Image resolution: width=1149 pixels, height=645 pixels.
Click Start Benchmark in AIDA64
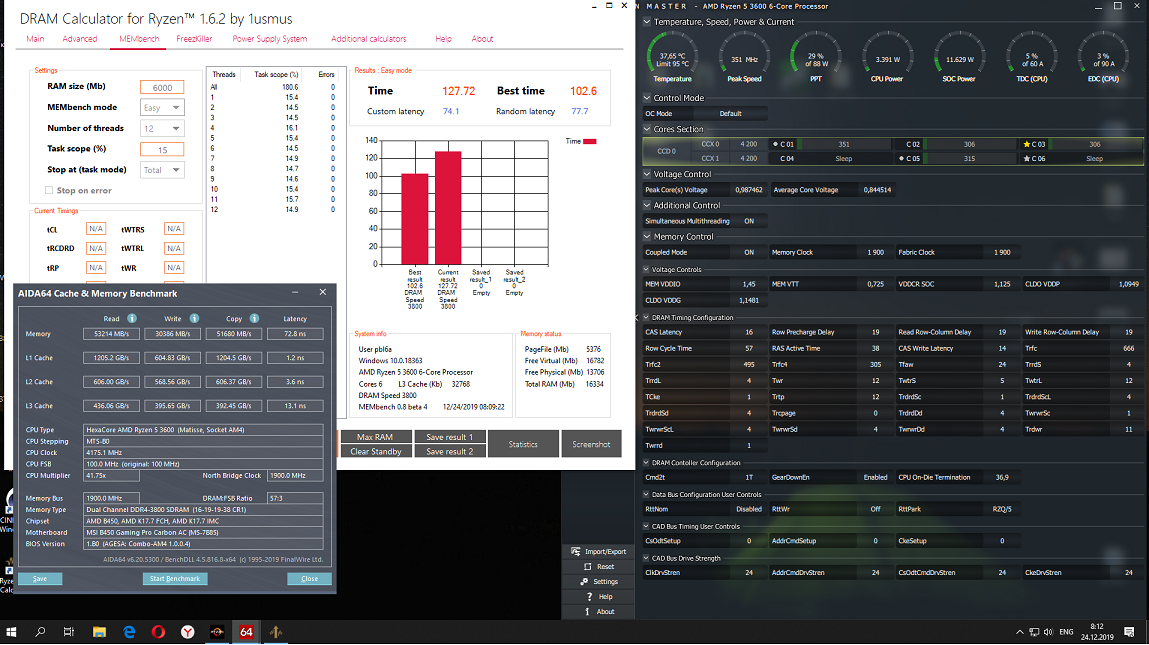tap(174, 579)
